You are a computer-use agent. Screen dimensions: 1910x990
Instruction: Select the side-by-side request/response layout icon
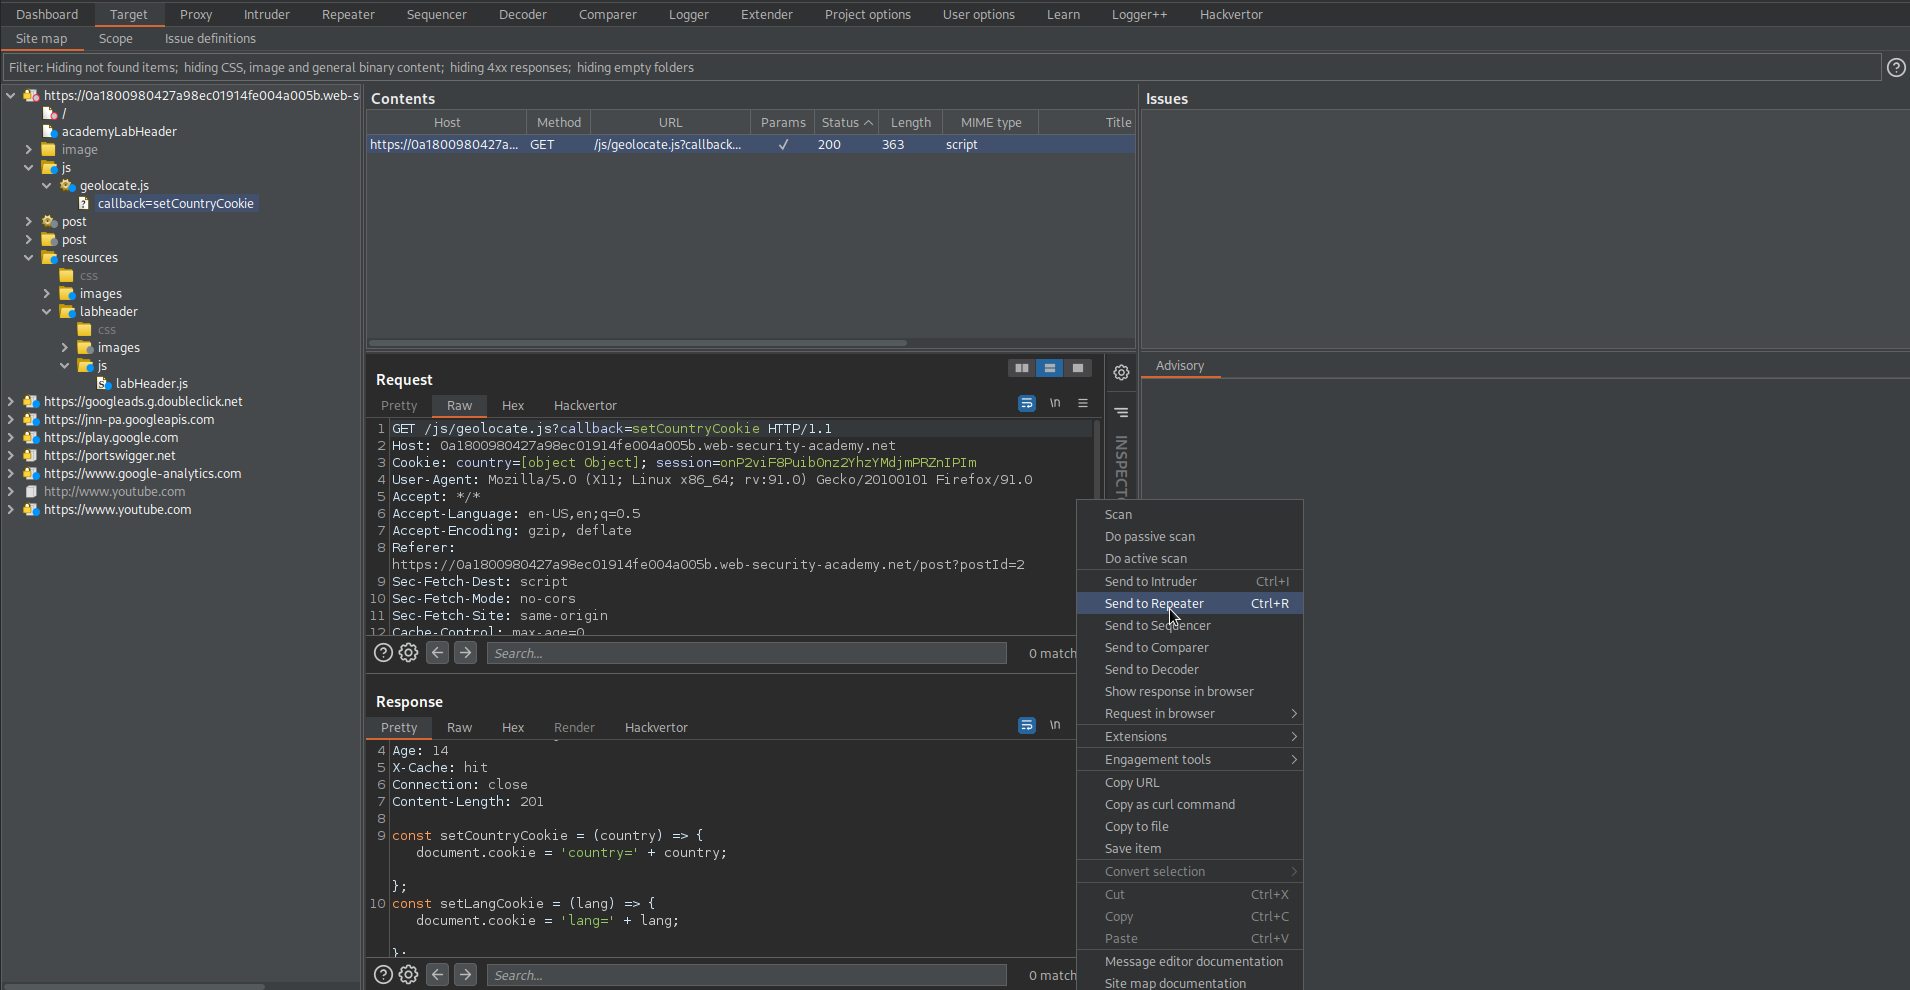(1021, 368)
